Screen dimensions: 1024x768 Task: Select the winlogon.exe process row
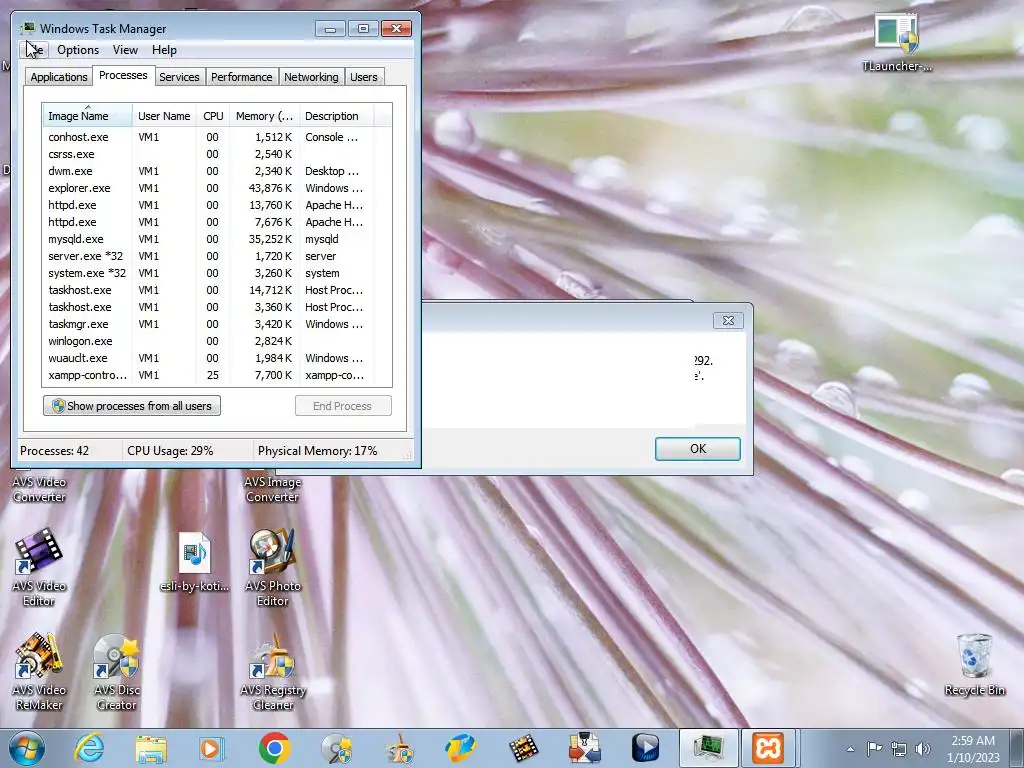pos(217,341)
